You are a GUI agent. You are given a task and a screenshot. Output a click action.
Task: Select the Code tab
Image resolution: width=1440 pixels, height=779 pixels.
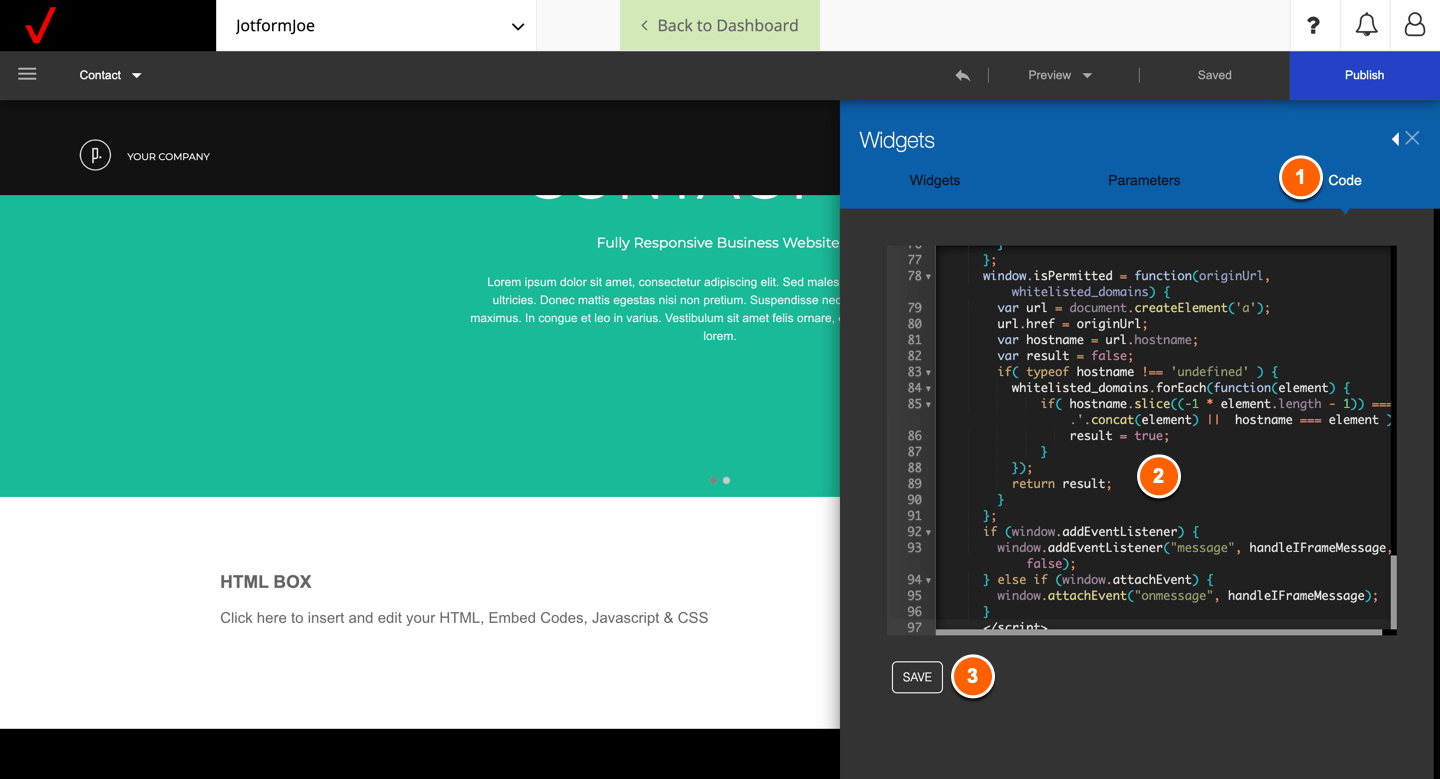point(1344,181)
